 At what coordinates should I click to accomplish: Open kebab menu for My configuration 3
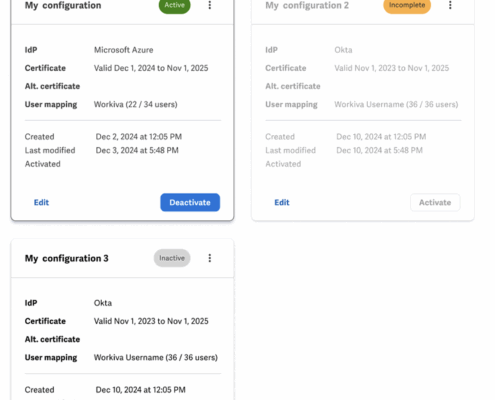[210, 258]
